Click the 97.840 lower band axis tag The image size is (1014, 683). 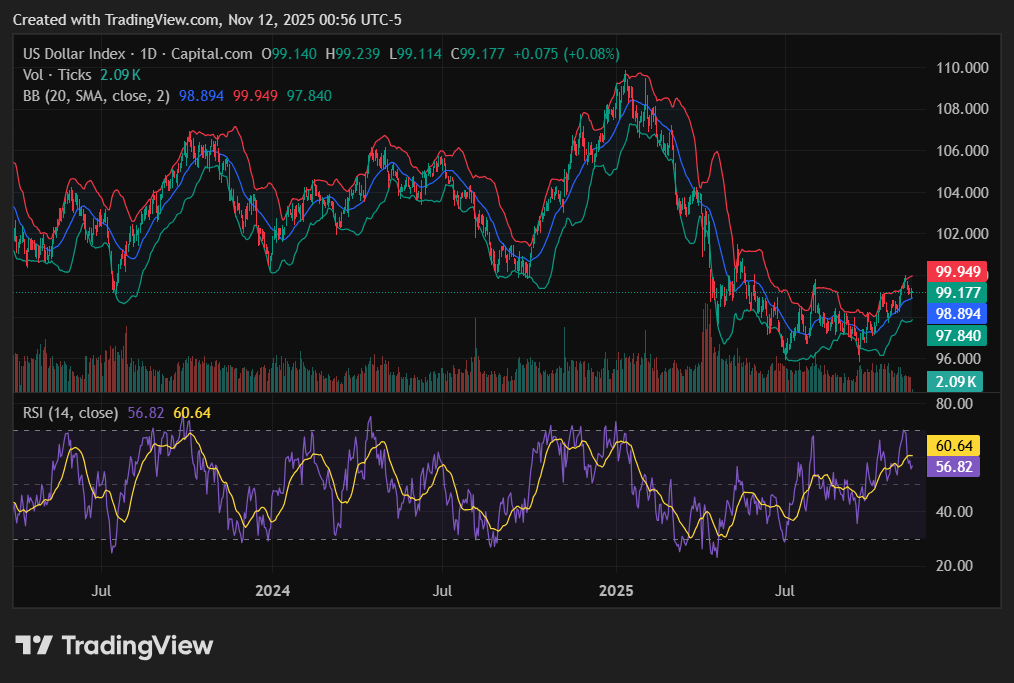(957, 336)
